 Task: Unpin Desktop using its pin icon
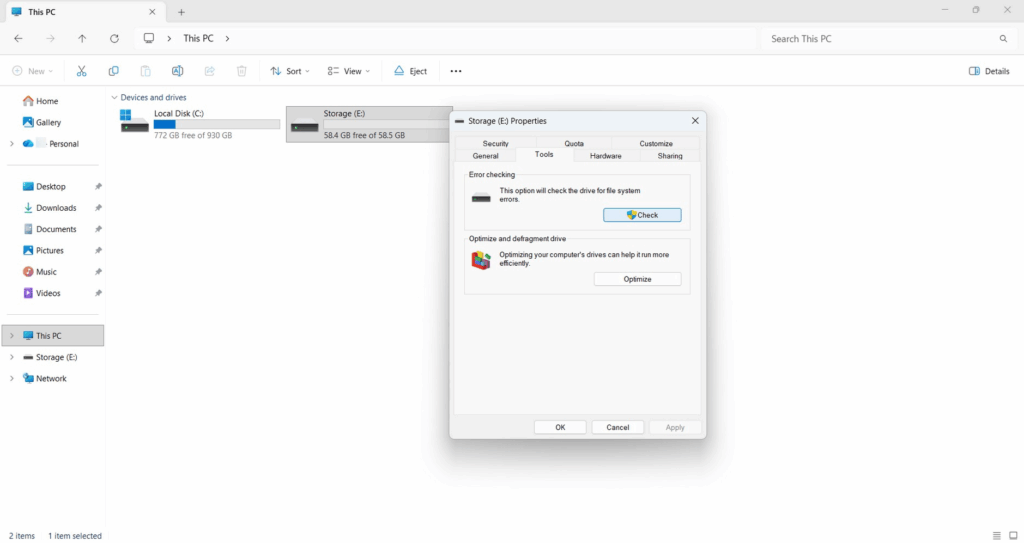(98, 186)
